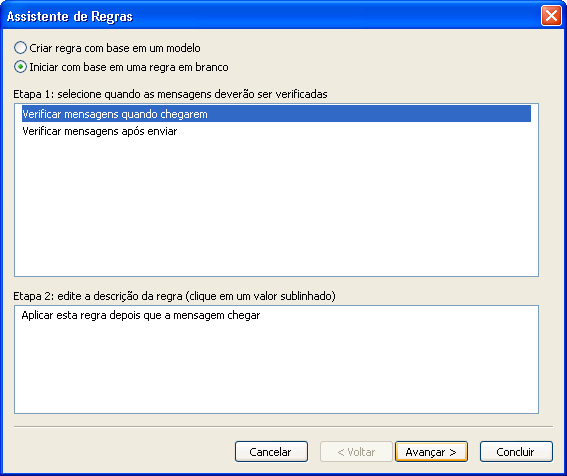The width and height of the screenshot is (567, 476).
Task: Click the highlighted selection bar's right end in Etapa 1
Action: (521, 114)
